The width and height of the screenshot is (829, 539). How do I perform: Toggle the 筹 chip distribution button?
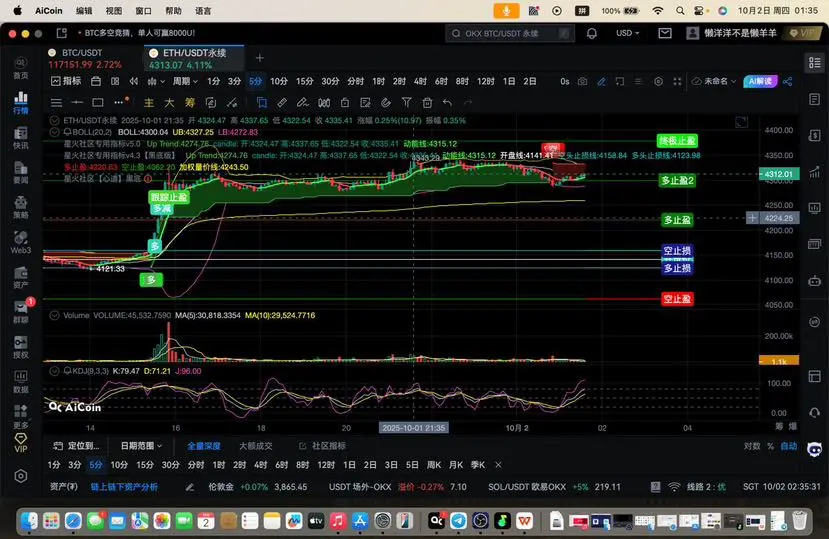tap(190, 102)
